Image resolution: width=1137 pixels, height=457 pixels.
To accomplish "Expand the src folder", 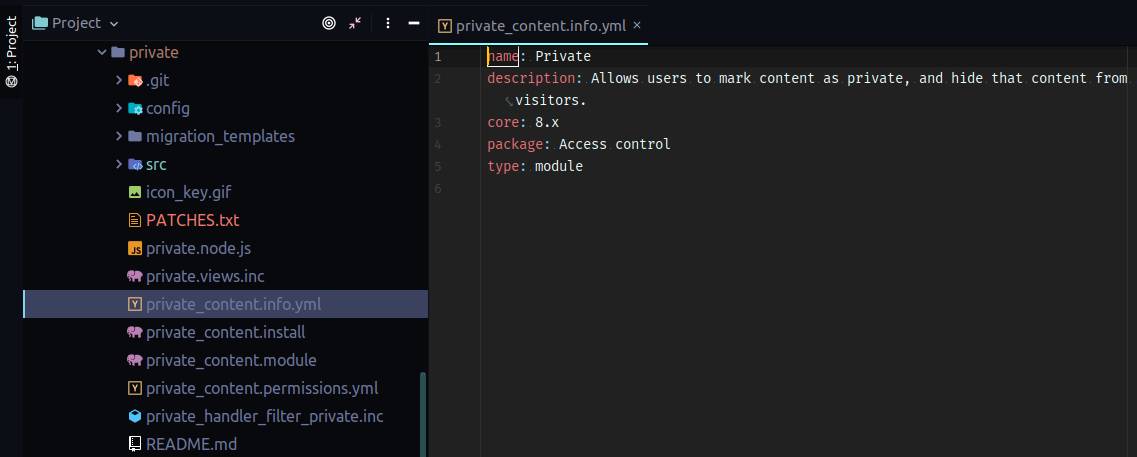I will tap(119, 164).
